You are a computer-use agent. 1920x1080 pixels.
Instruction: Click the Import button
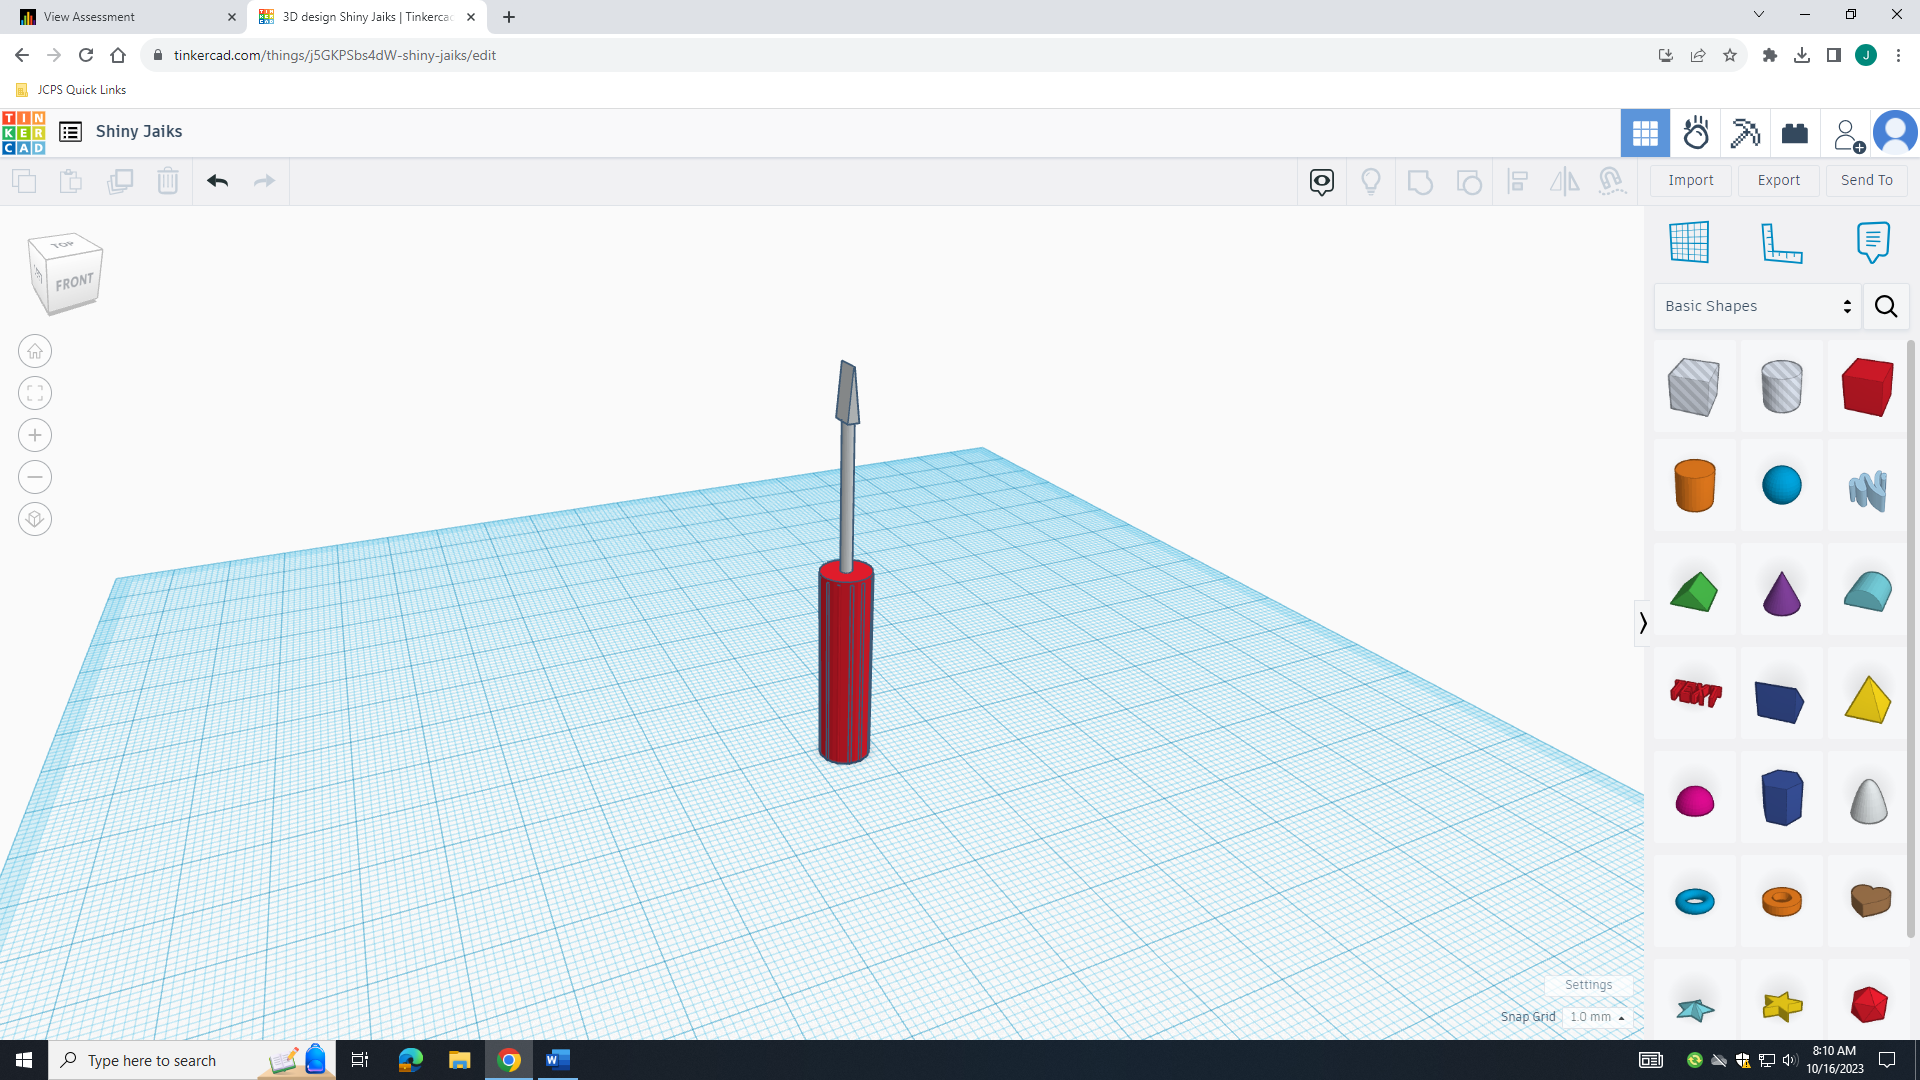(1691, 180)
